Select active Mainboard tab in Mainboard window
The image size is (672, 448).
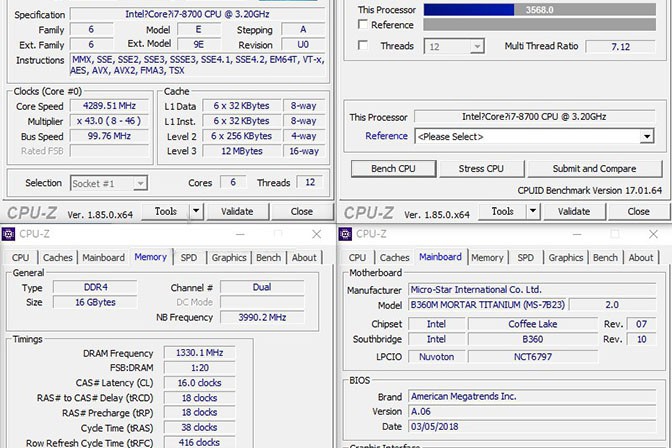441,257
